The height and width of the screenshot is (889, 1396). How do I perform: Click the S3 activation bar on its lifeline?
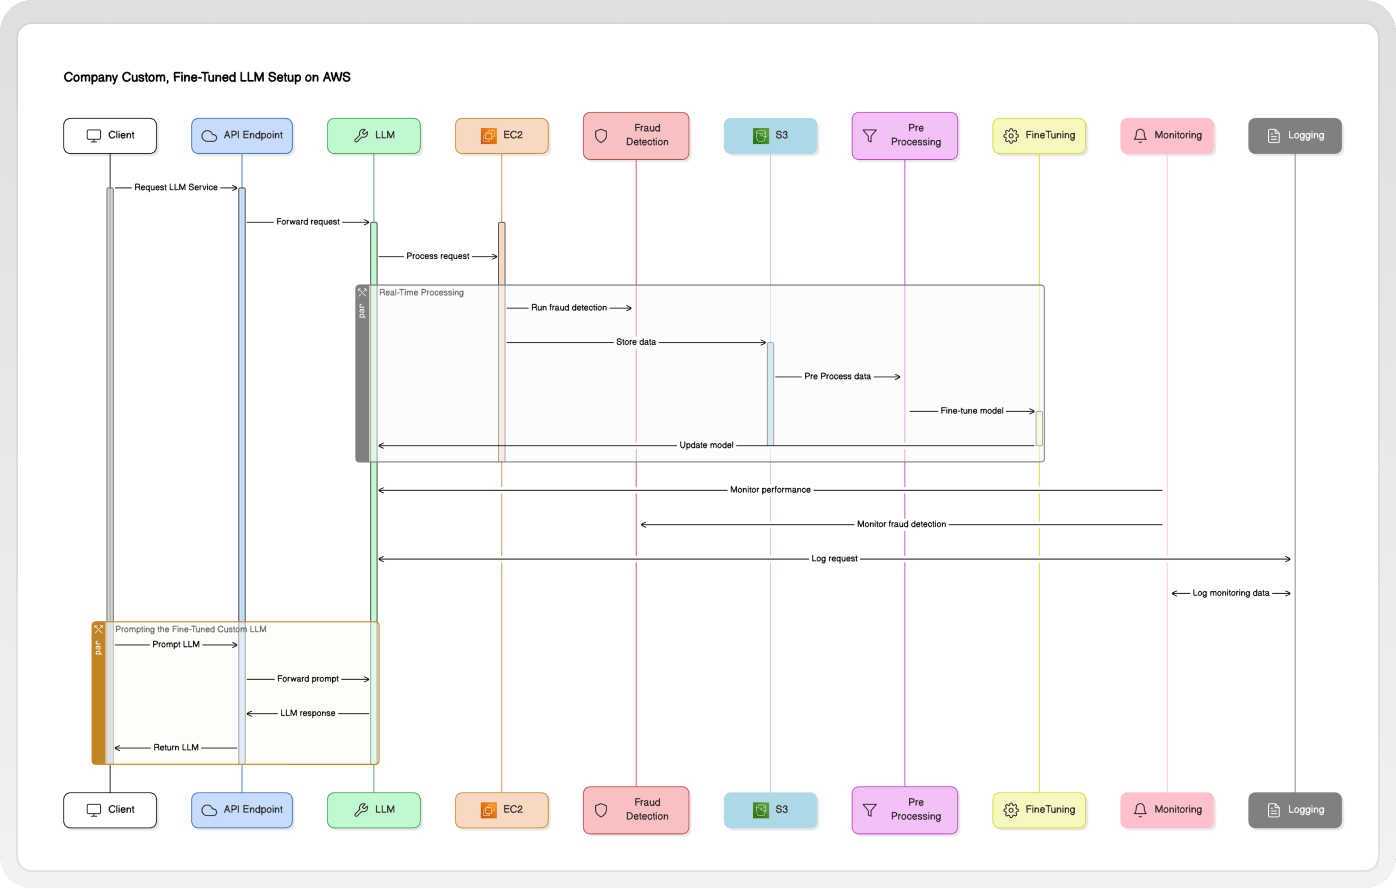770,394
